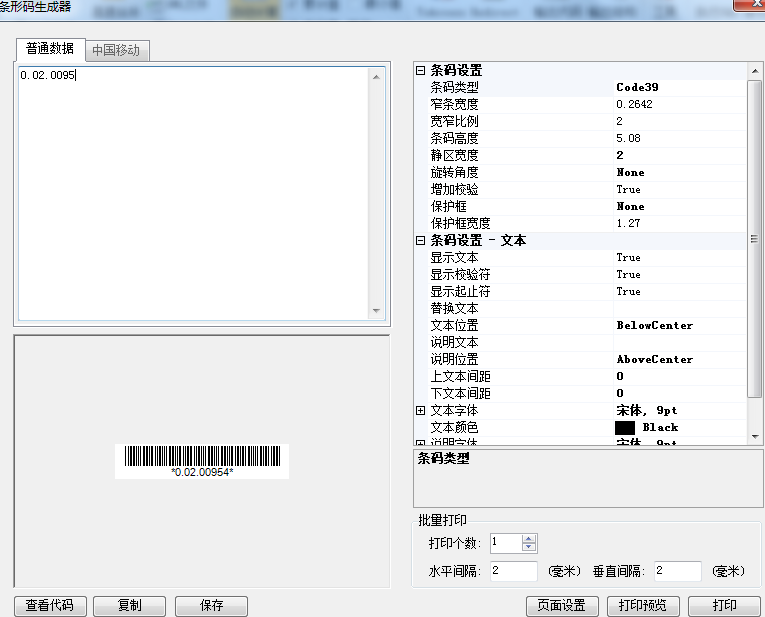765x617 pixels.
Task: Change the 显示文本 True value
Action: coord(680,258)
